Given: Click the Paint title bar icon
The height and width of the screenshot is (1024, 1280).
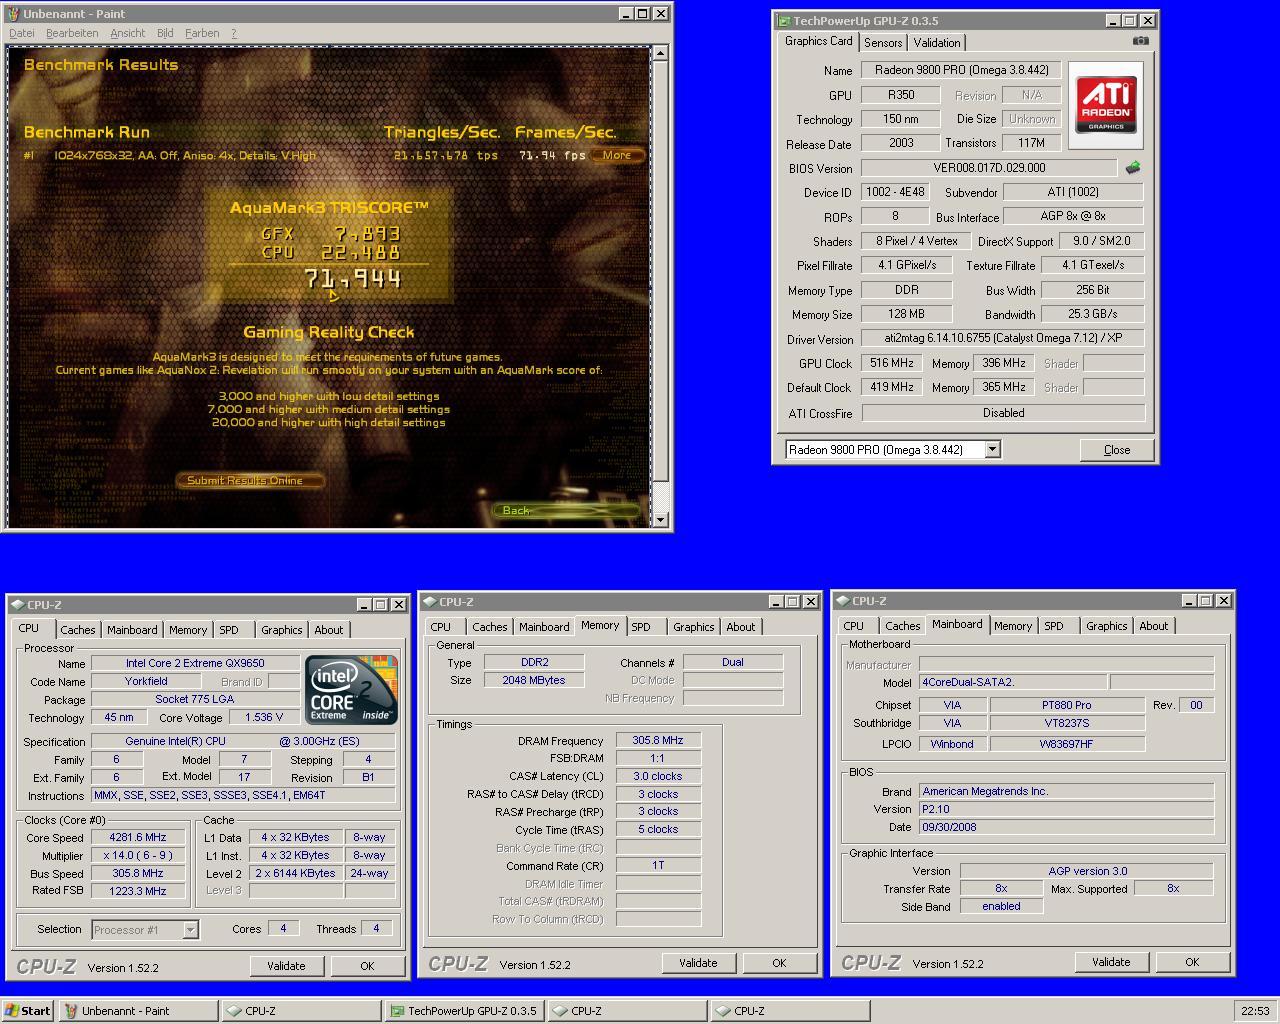Looking at the screenshot, I should pyautogui.click(x=13, y=14).
